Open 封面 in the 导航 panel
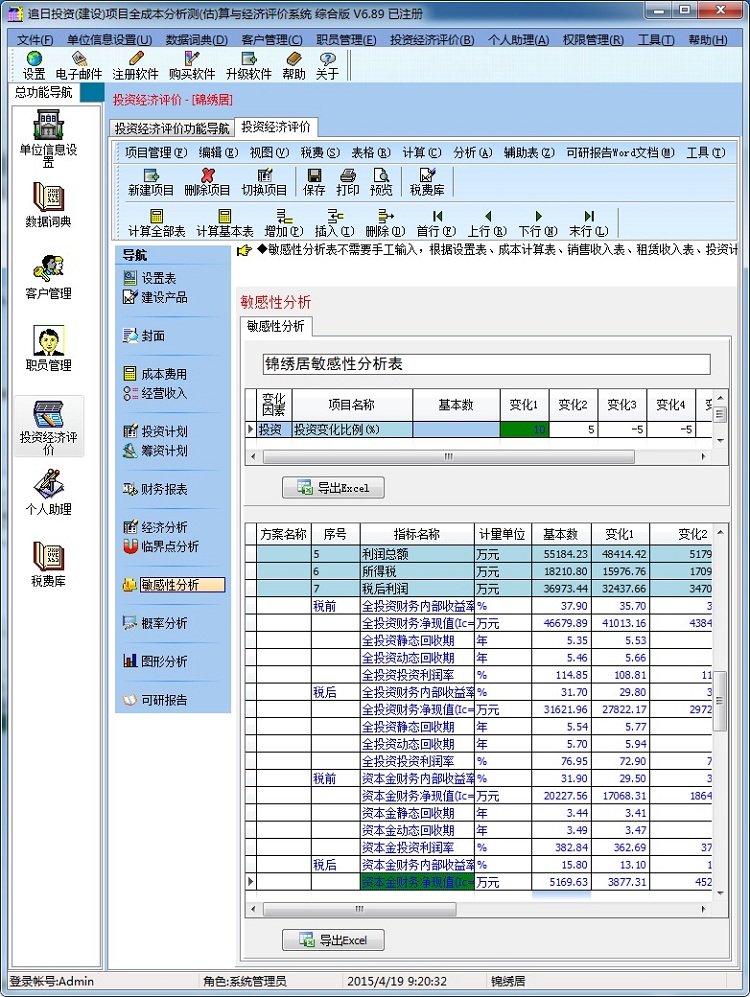 pyautogui.click(x=144, y=335)
